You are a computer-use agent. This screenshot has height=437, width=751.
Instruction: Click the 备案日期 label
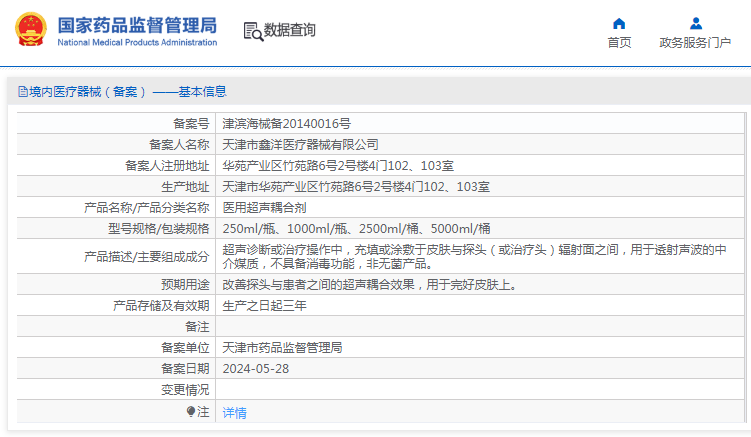coord(185,369)
